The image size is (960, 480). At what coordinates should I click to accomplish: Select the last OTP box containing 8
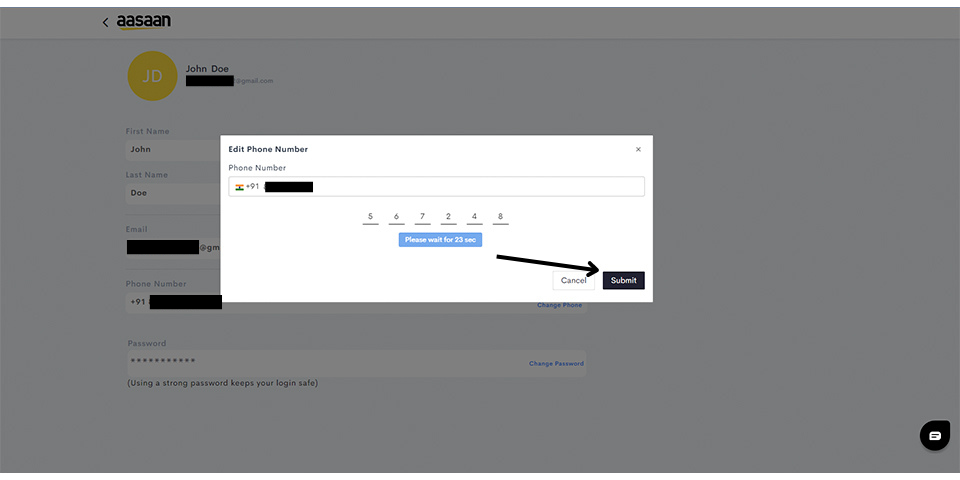(500, 217)
